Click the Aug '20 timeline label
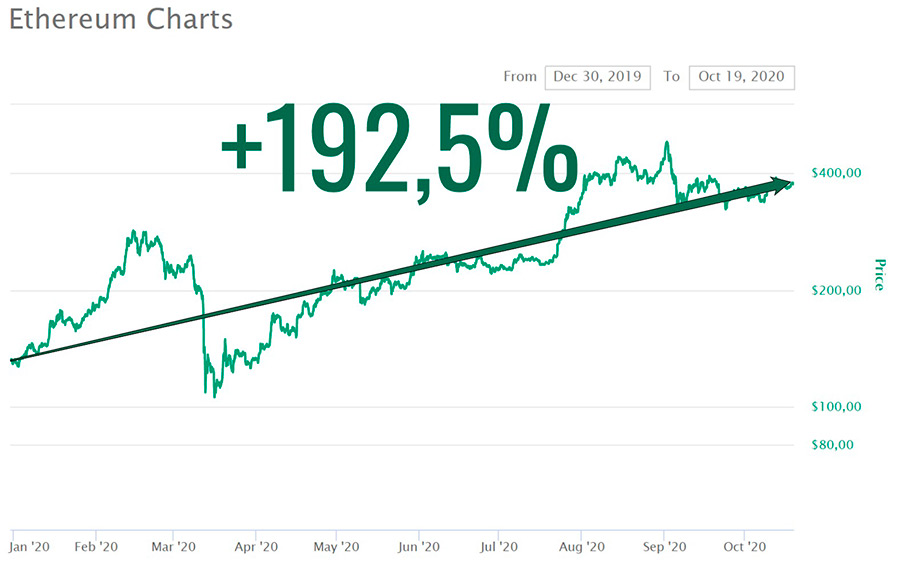The image size is (900, 561). coord(581,547)
